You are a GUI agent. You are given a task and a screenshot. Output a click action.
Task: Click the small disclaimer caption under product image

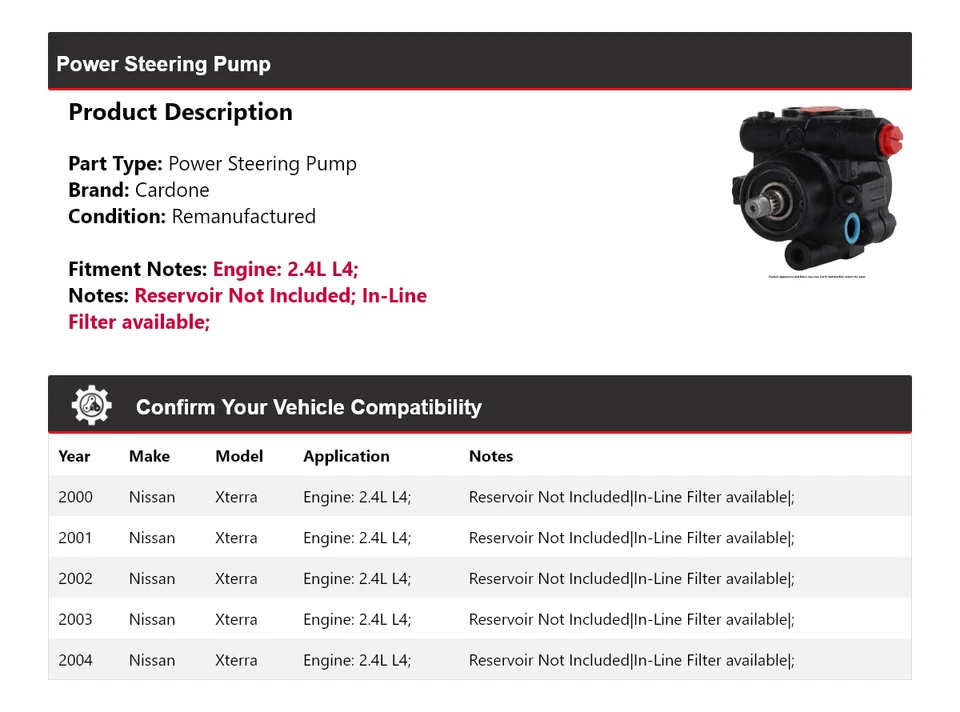coord(817,276)
